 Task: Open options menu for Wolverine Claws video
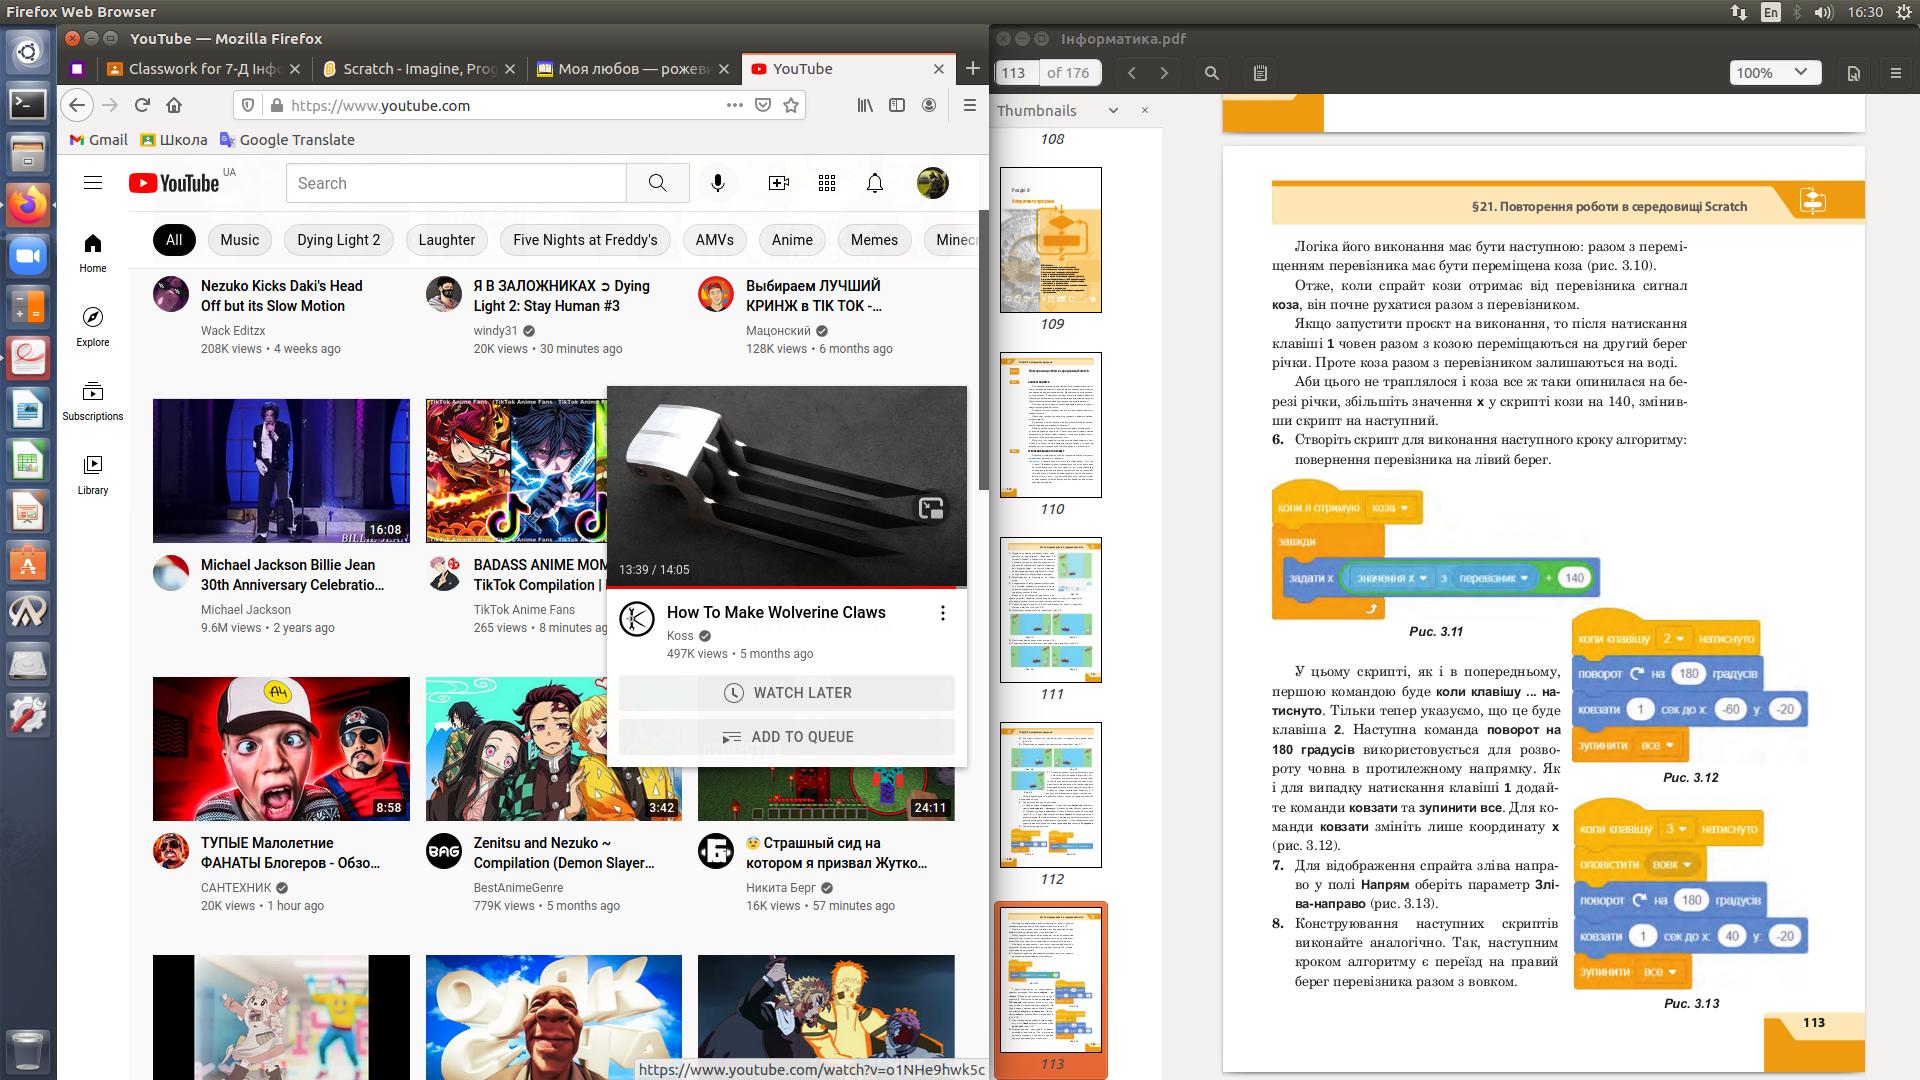coord(942,613)
